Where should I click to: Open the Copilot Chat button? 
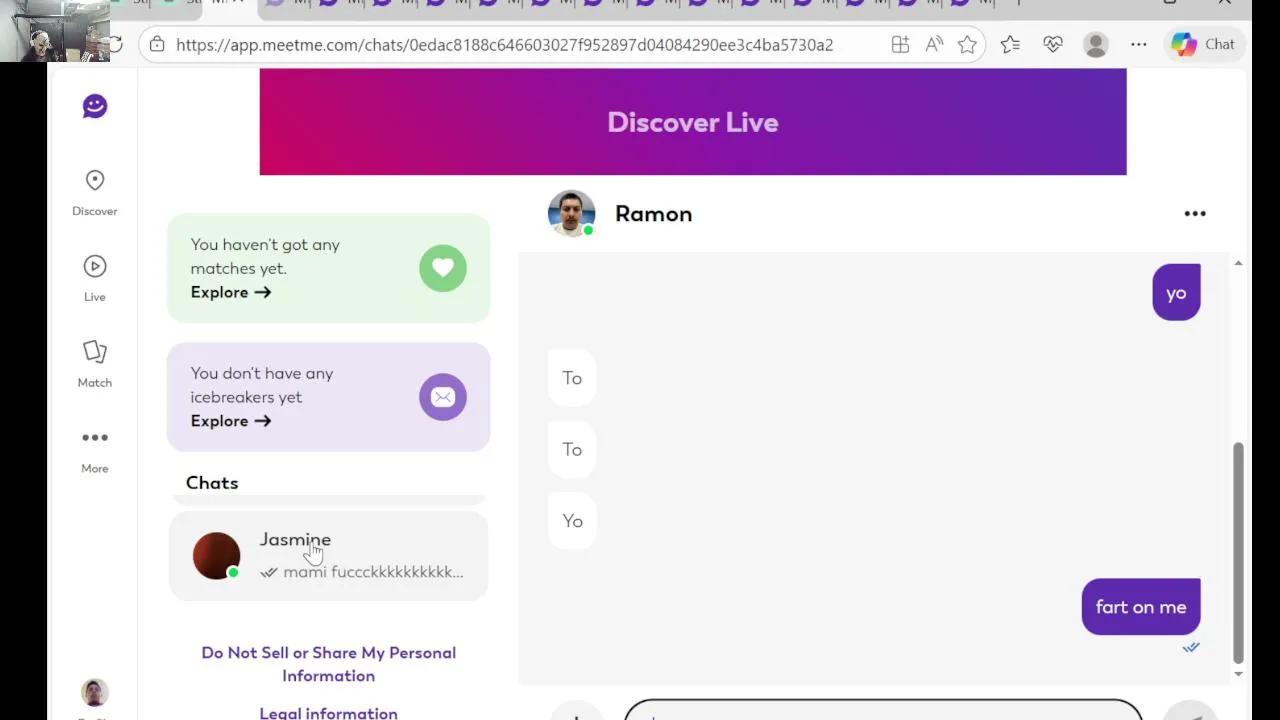(1204, 45)
